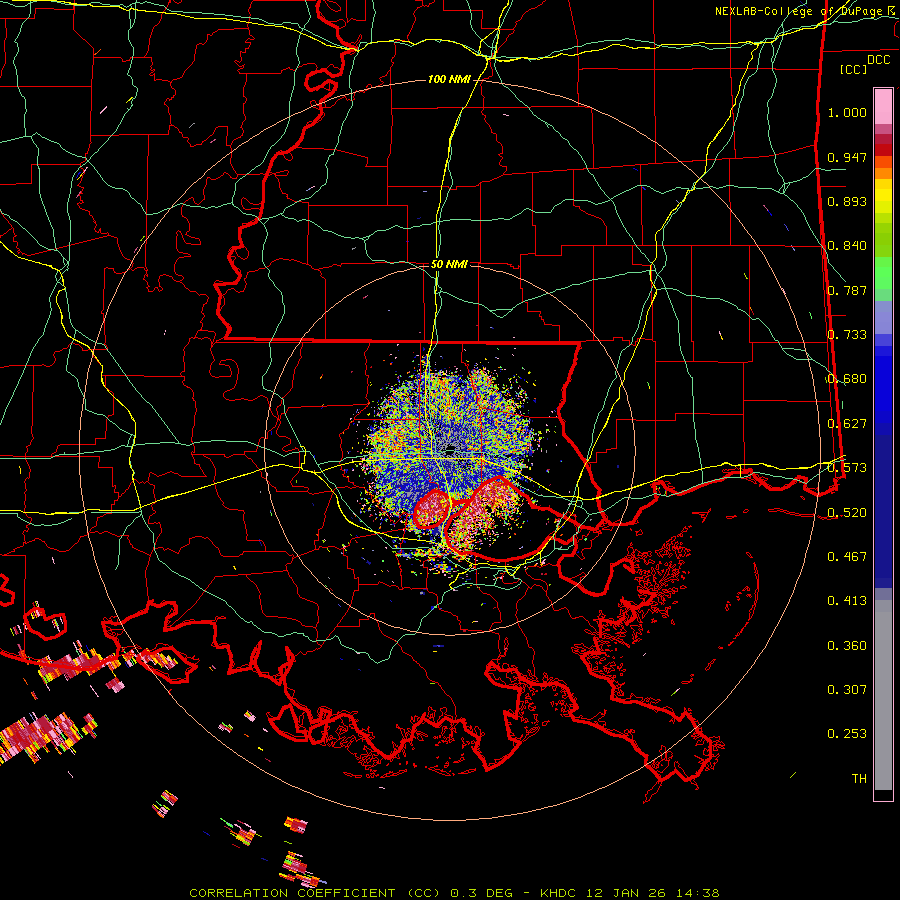Select the 0.733 scale value
900x900 pixels.
pyautogui.click(x=847, y=335)
